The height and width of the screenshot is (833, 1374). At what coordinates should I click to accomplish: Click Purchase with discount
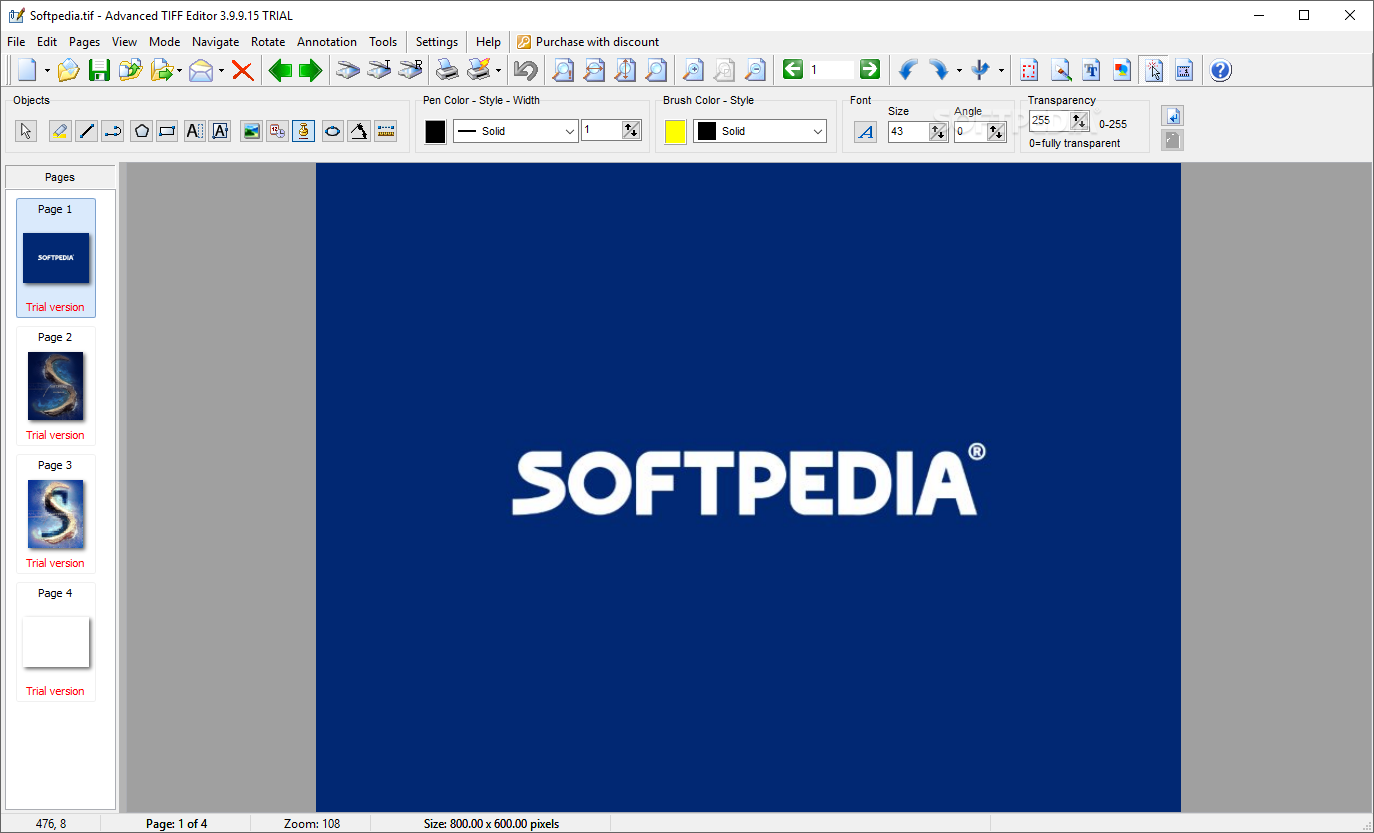[588, 42]
